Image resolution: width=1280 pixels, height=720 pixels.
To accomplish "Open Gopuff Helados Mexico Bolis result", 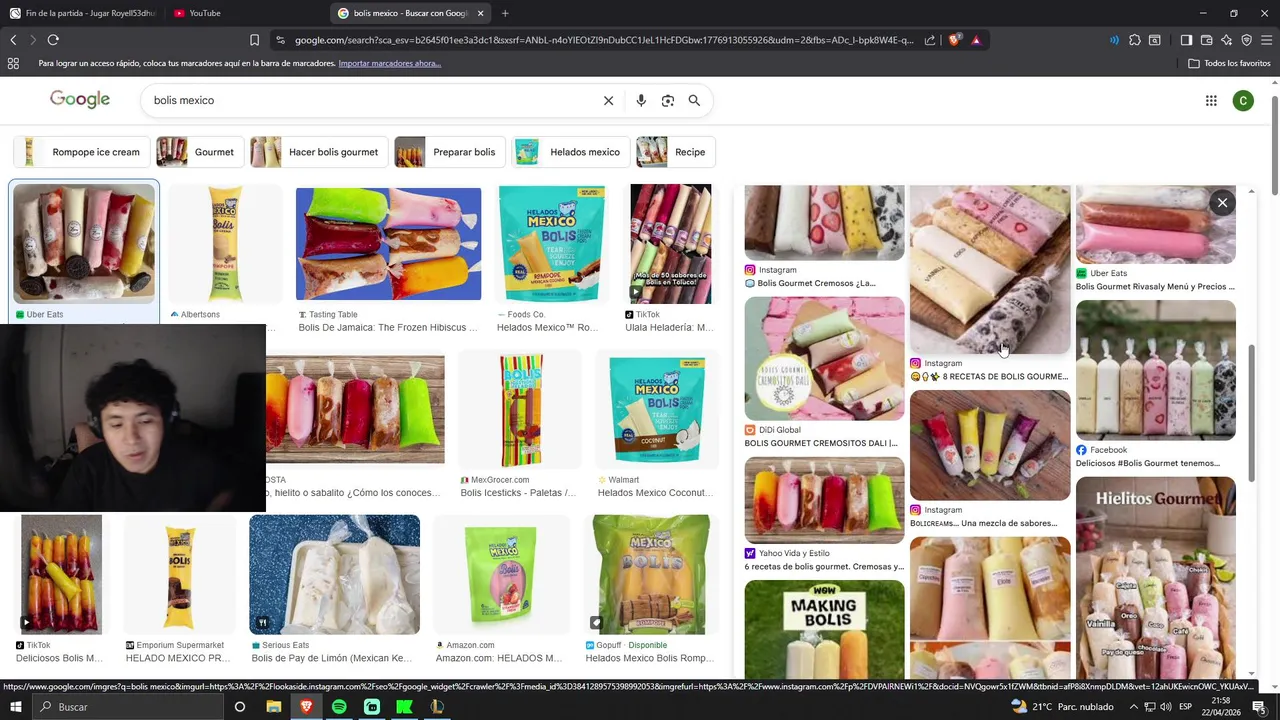I will coord(650,575).
